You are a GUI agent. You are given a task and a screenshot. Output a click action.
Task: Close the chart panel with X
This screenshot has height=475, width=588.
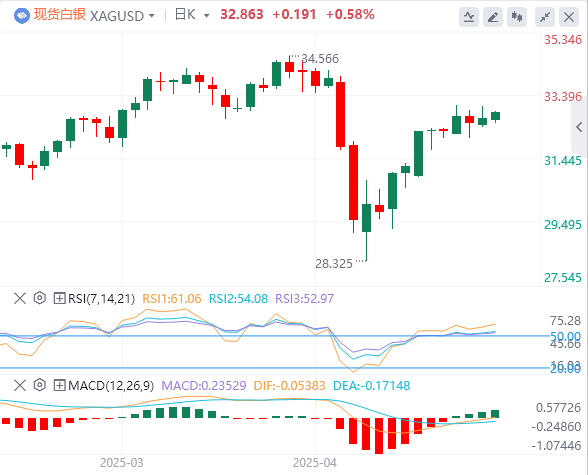[569, 17]
